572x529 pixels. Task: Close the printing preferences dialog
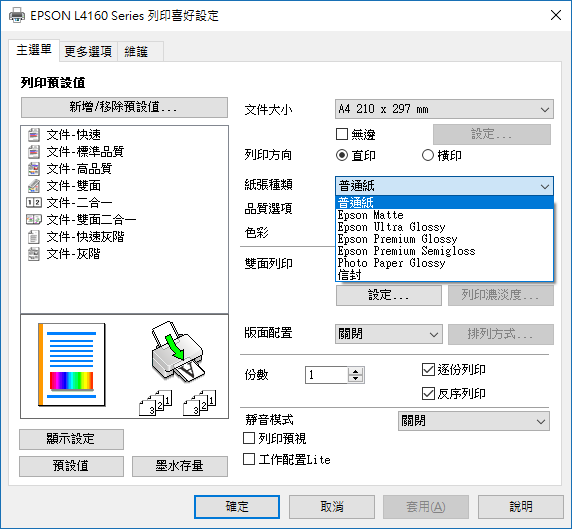(556, 15)
